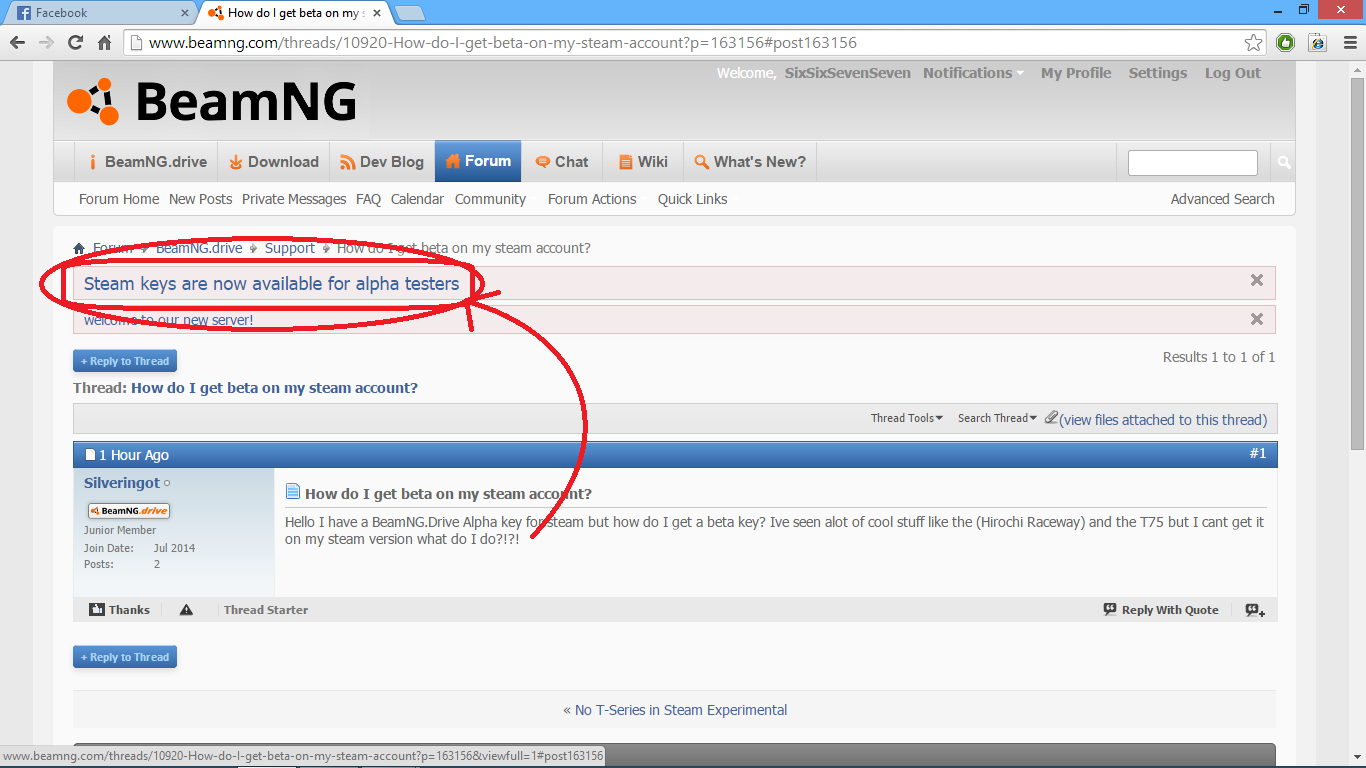The width and height of the screenshot is (1366, 768).
Task: Click the Thanks button
Action: [119, 610]
